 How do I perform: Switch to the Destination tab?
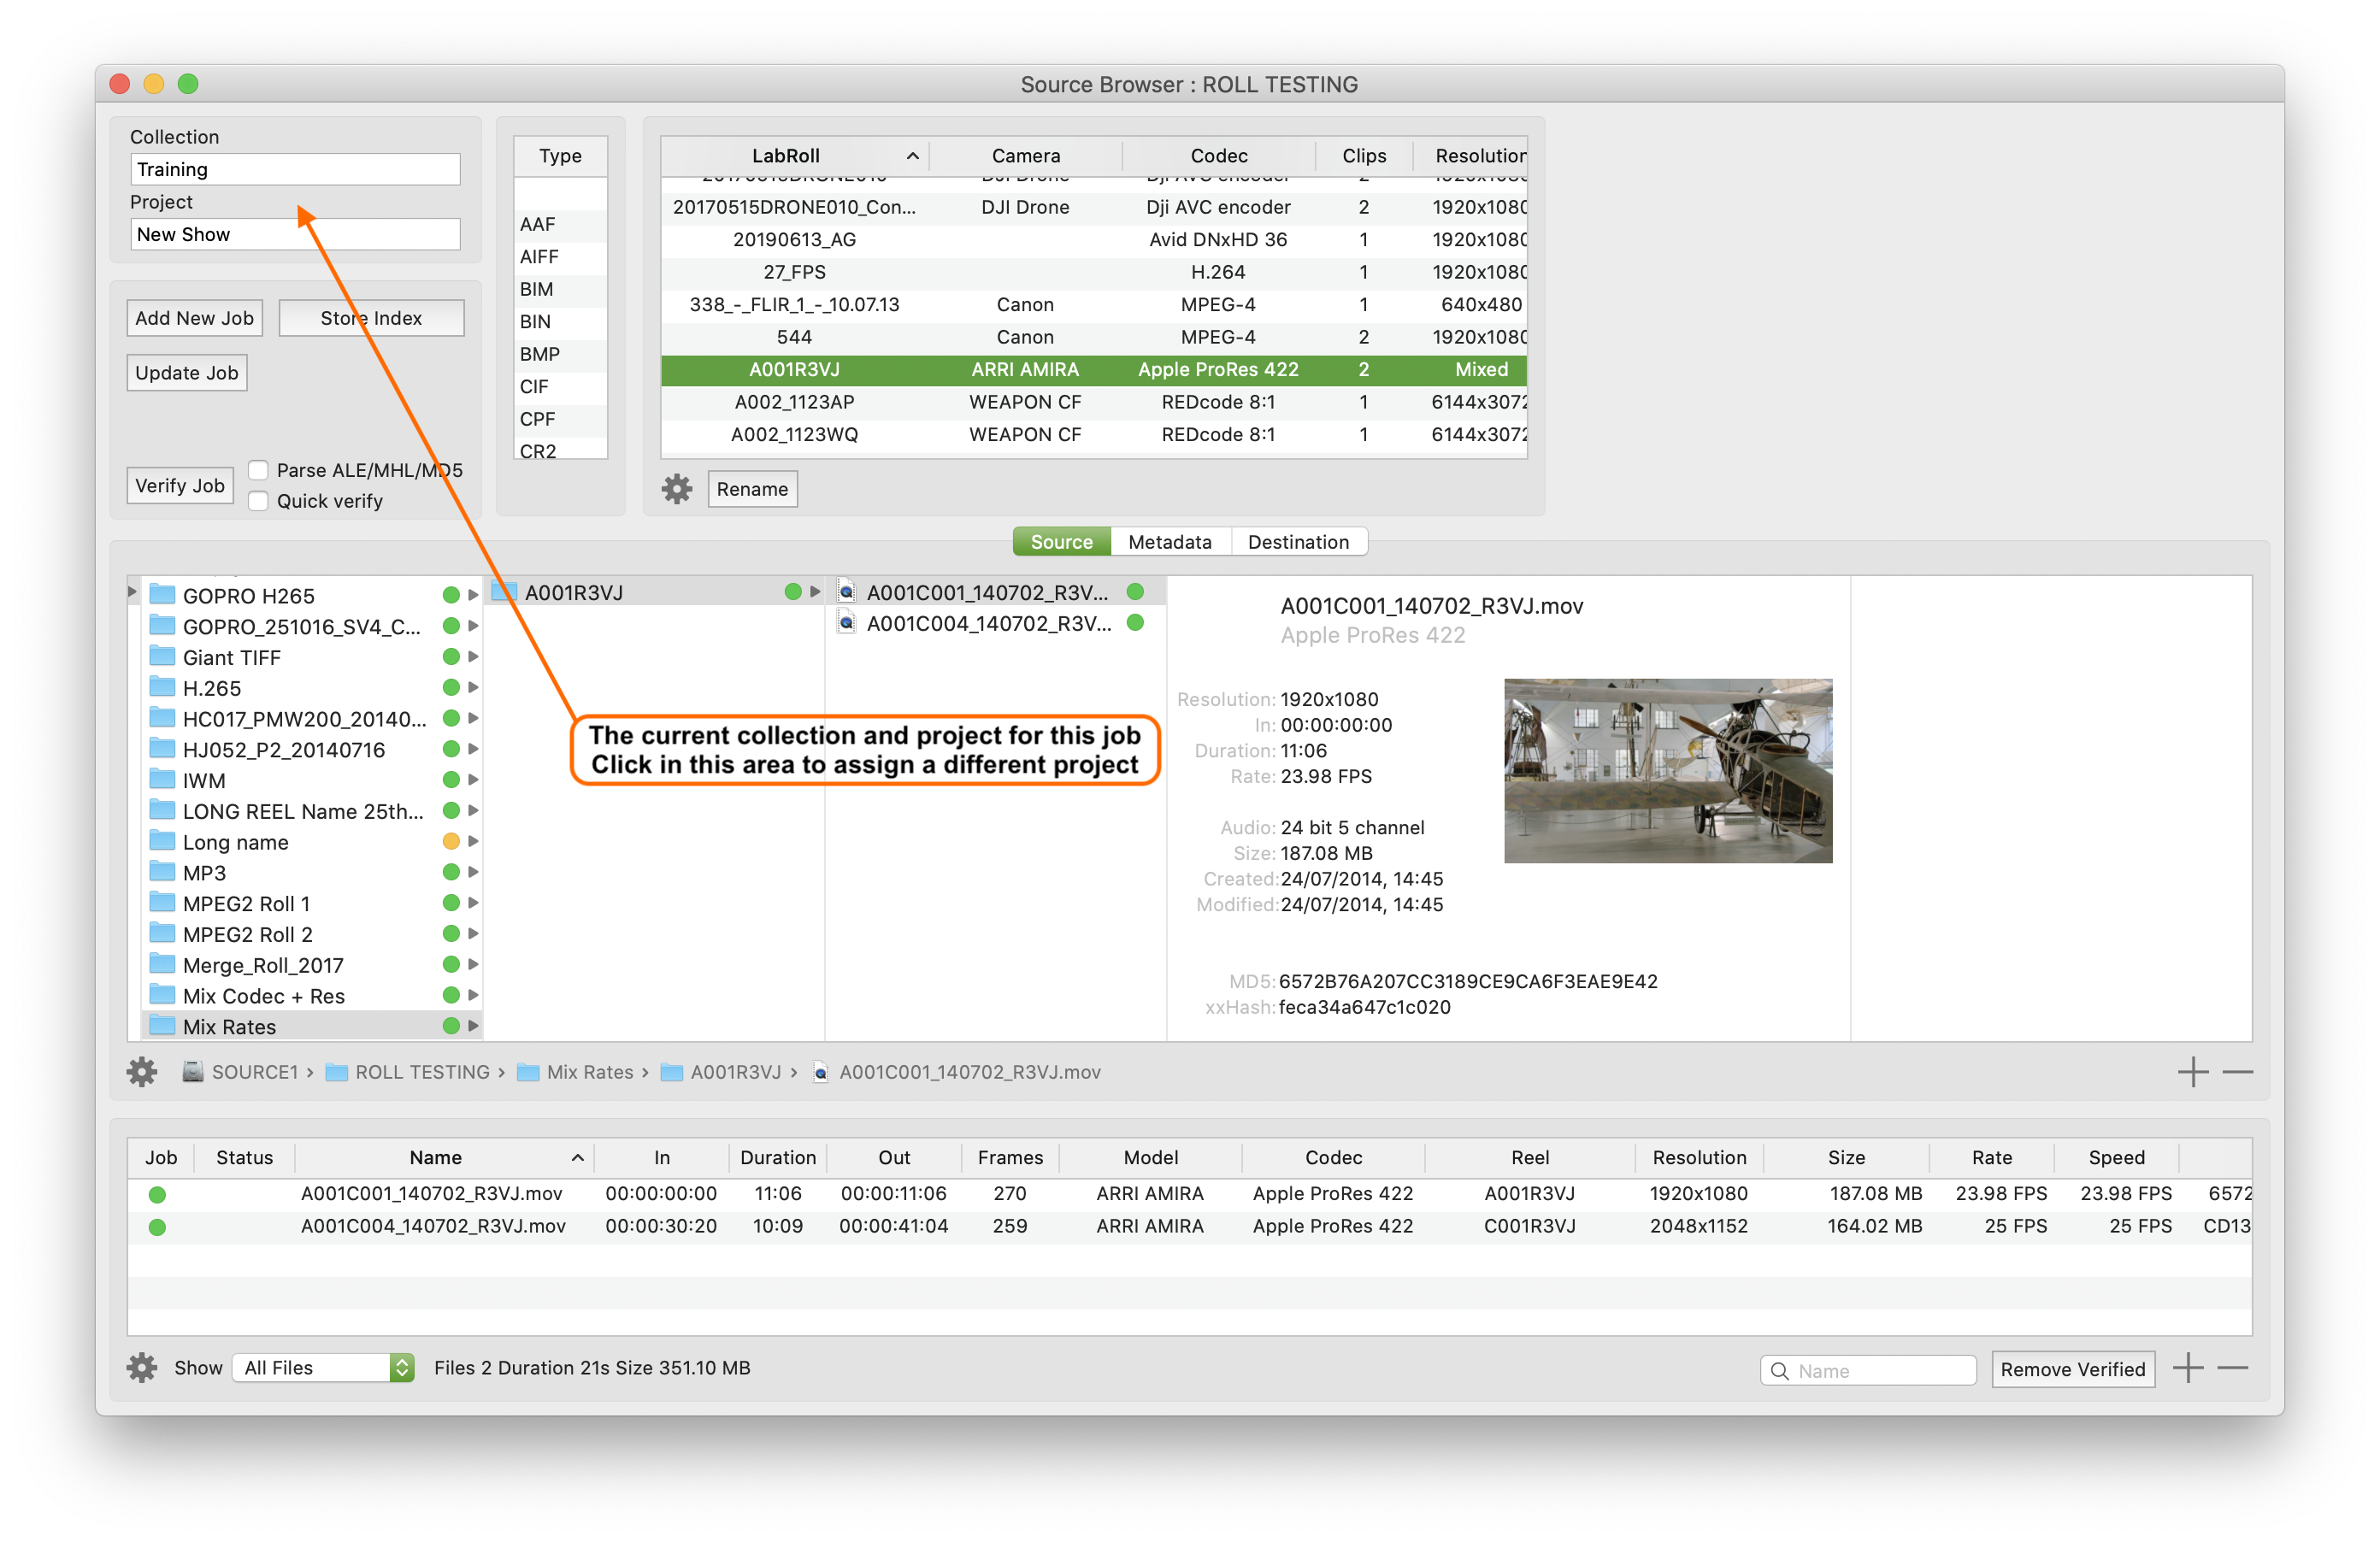(1298, 542)
